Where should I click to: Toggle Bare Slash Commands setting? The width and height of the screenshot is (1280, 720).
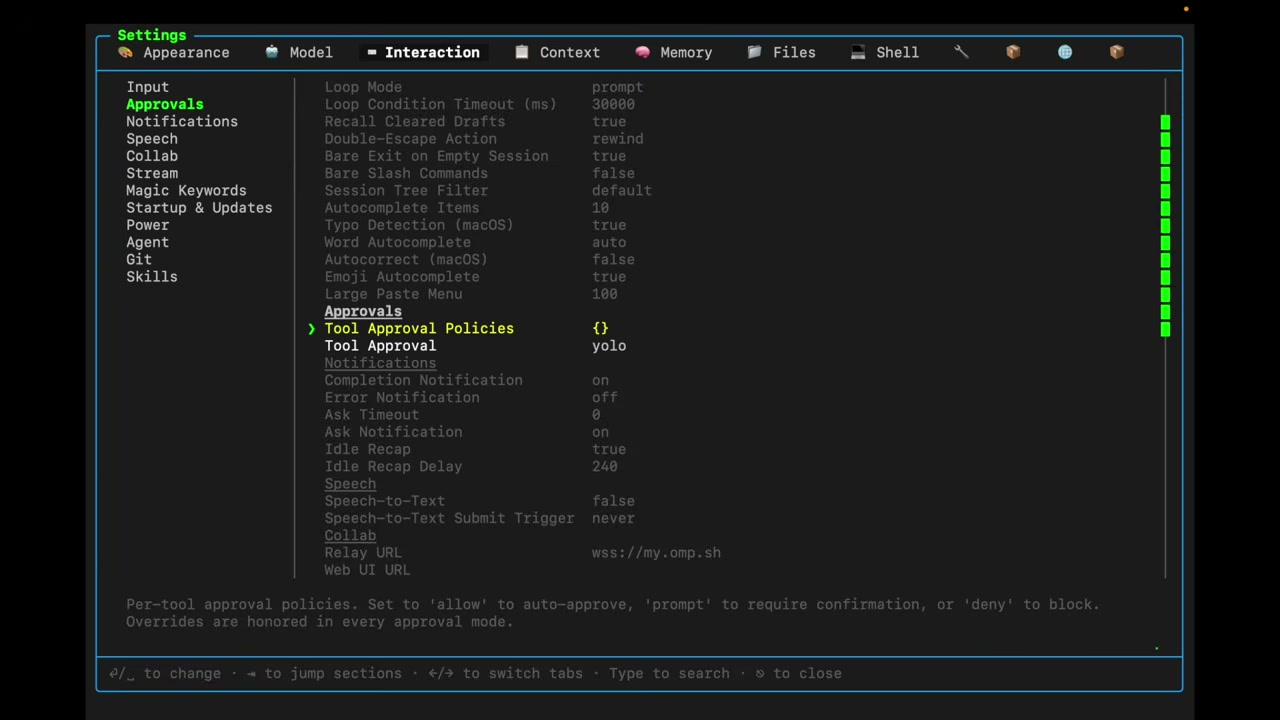[613, 173]
